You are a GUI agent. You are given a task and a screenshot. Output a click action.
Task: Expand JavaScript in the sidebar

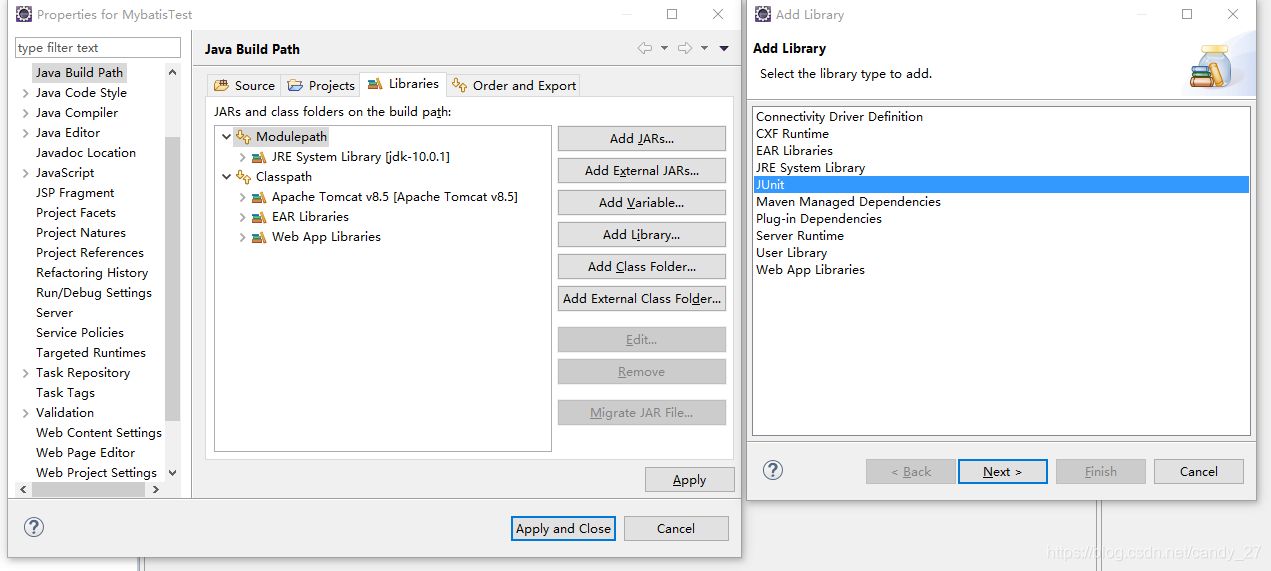[x=25, y=173]
